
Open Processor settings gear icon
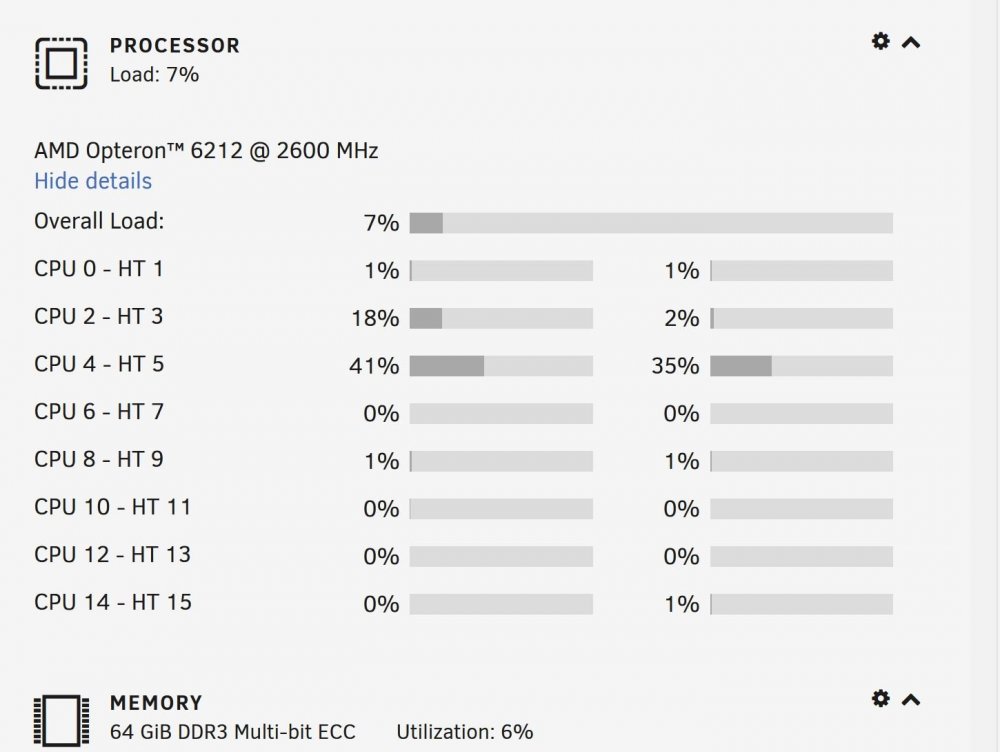(881, 41)
